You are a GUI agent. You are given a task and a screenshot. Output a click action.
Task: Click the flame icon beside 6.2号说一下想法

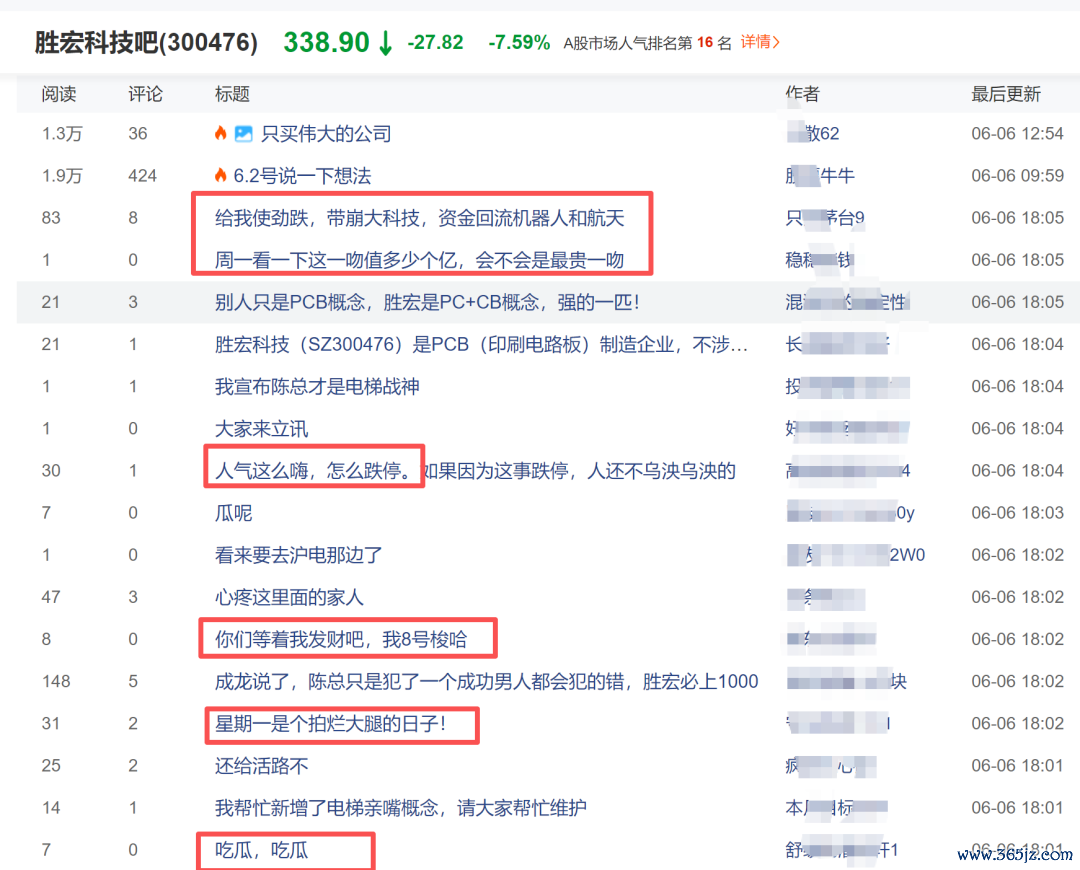(x=220, y=175)
